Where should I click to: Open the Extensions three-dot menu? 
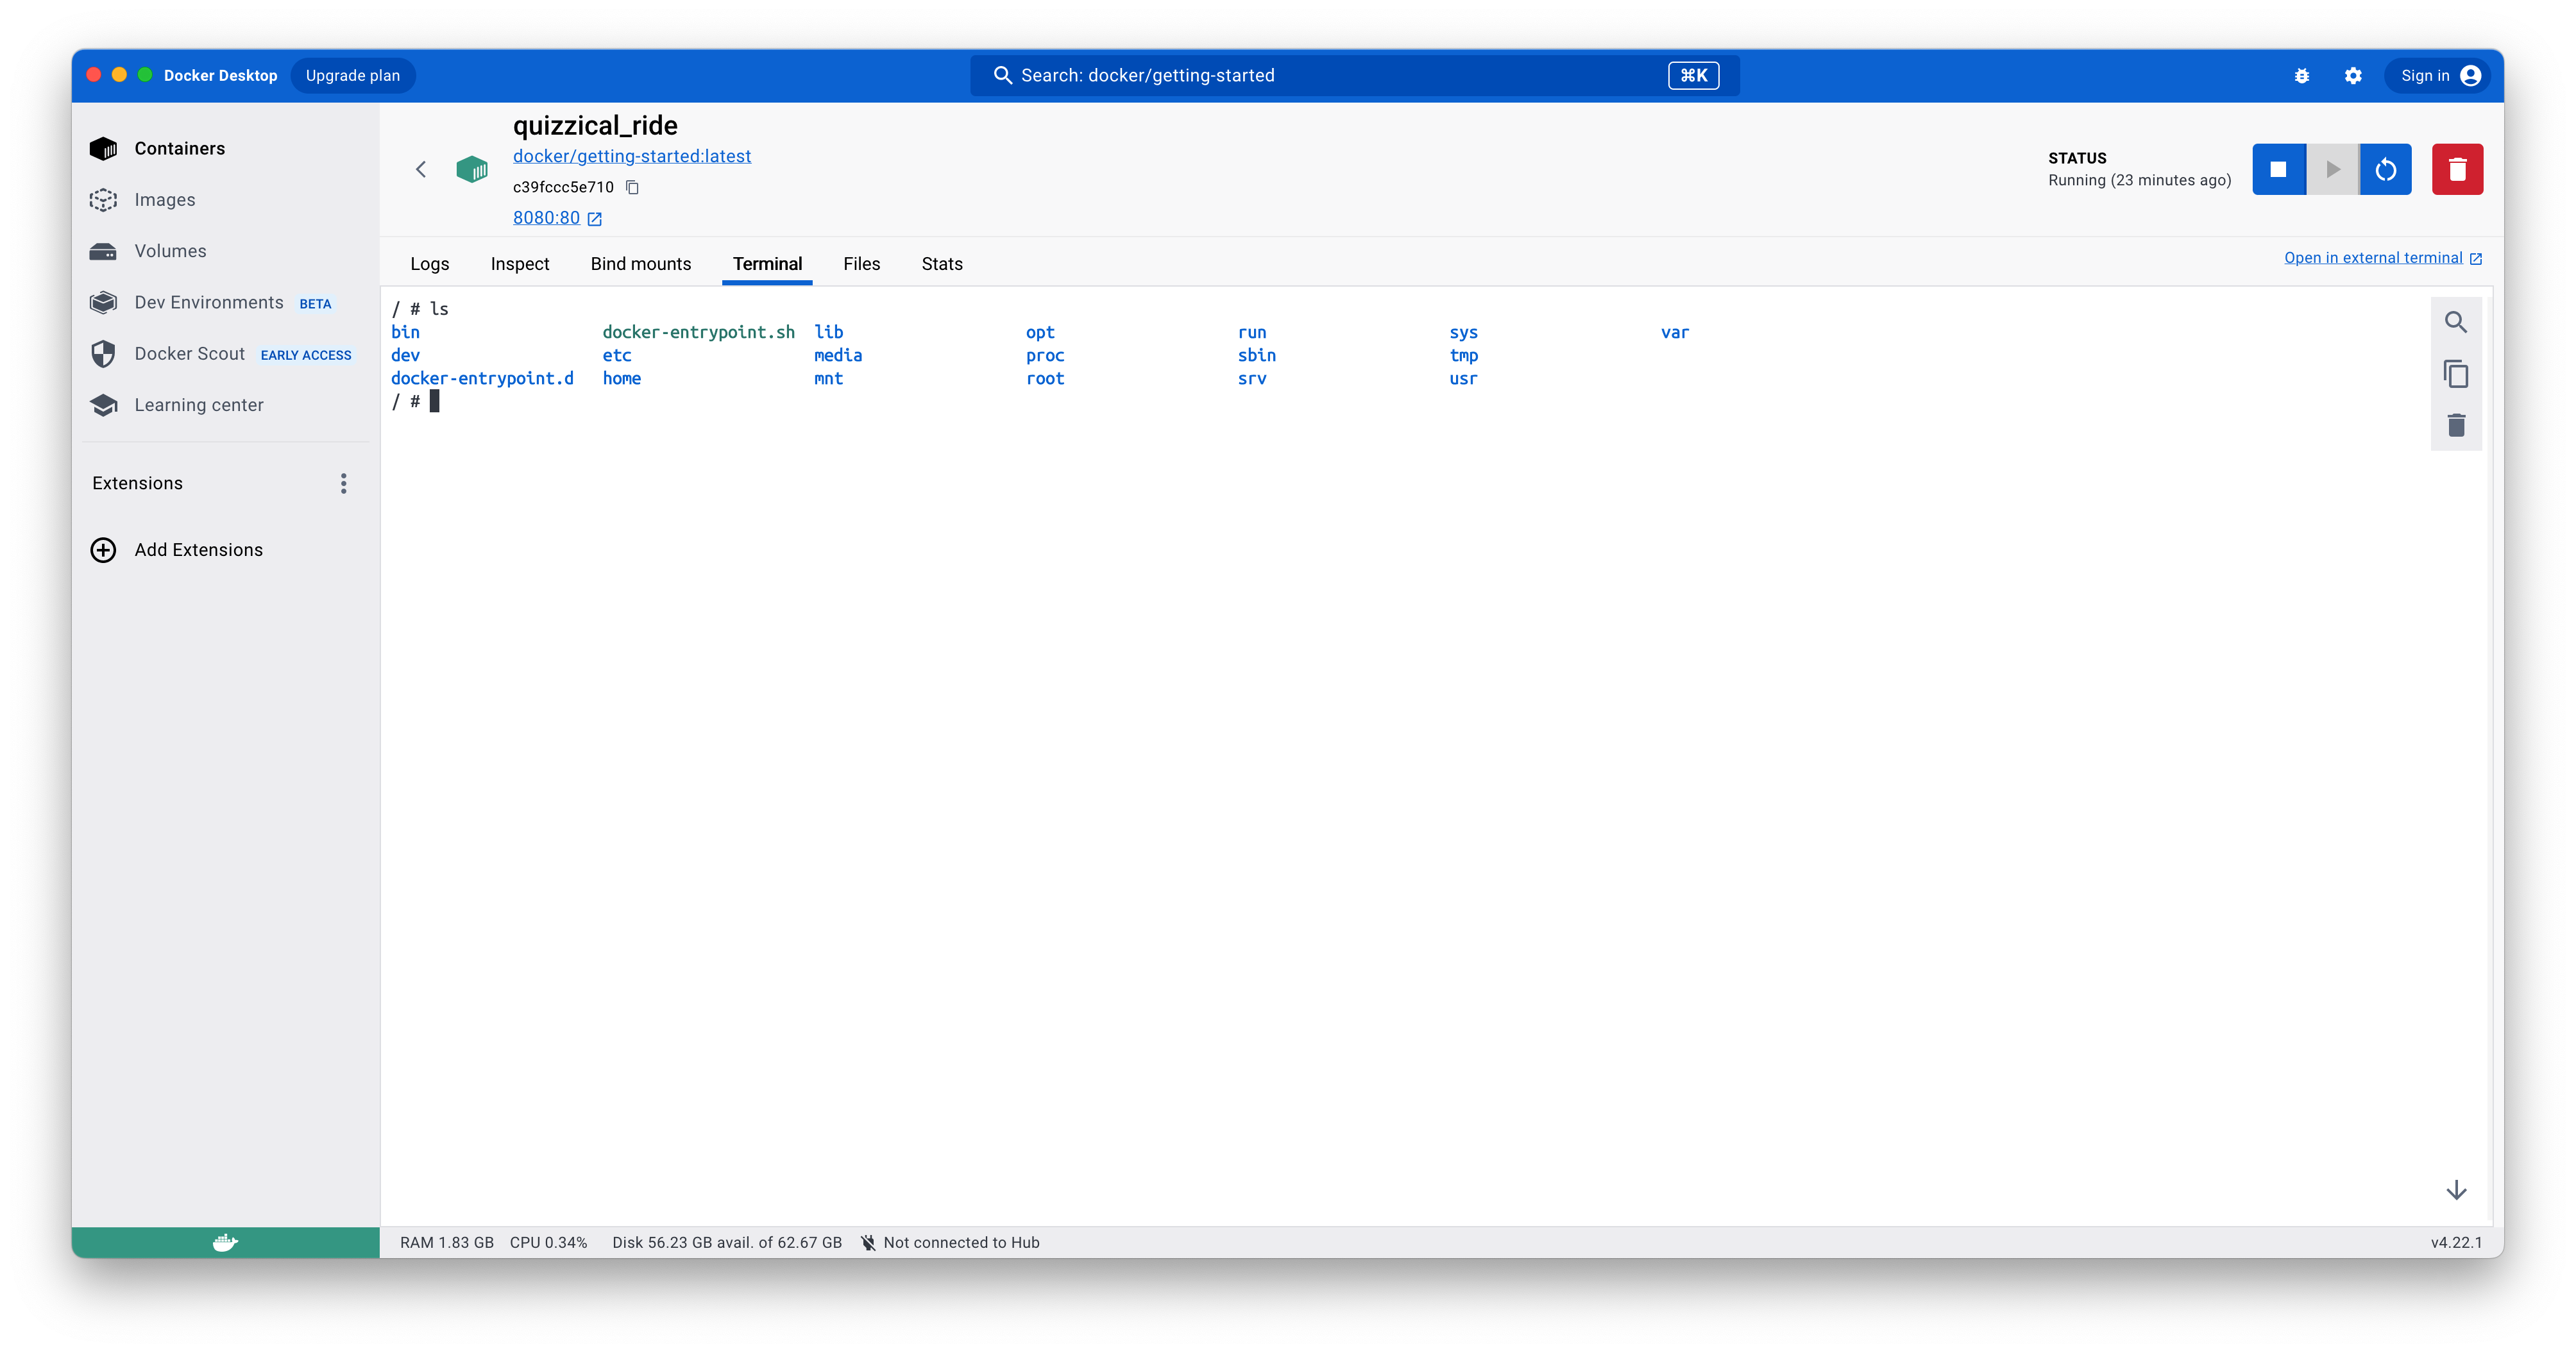[343, 484]
